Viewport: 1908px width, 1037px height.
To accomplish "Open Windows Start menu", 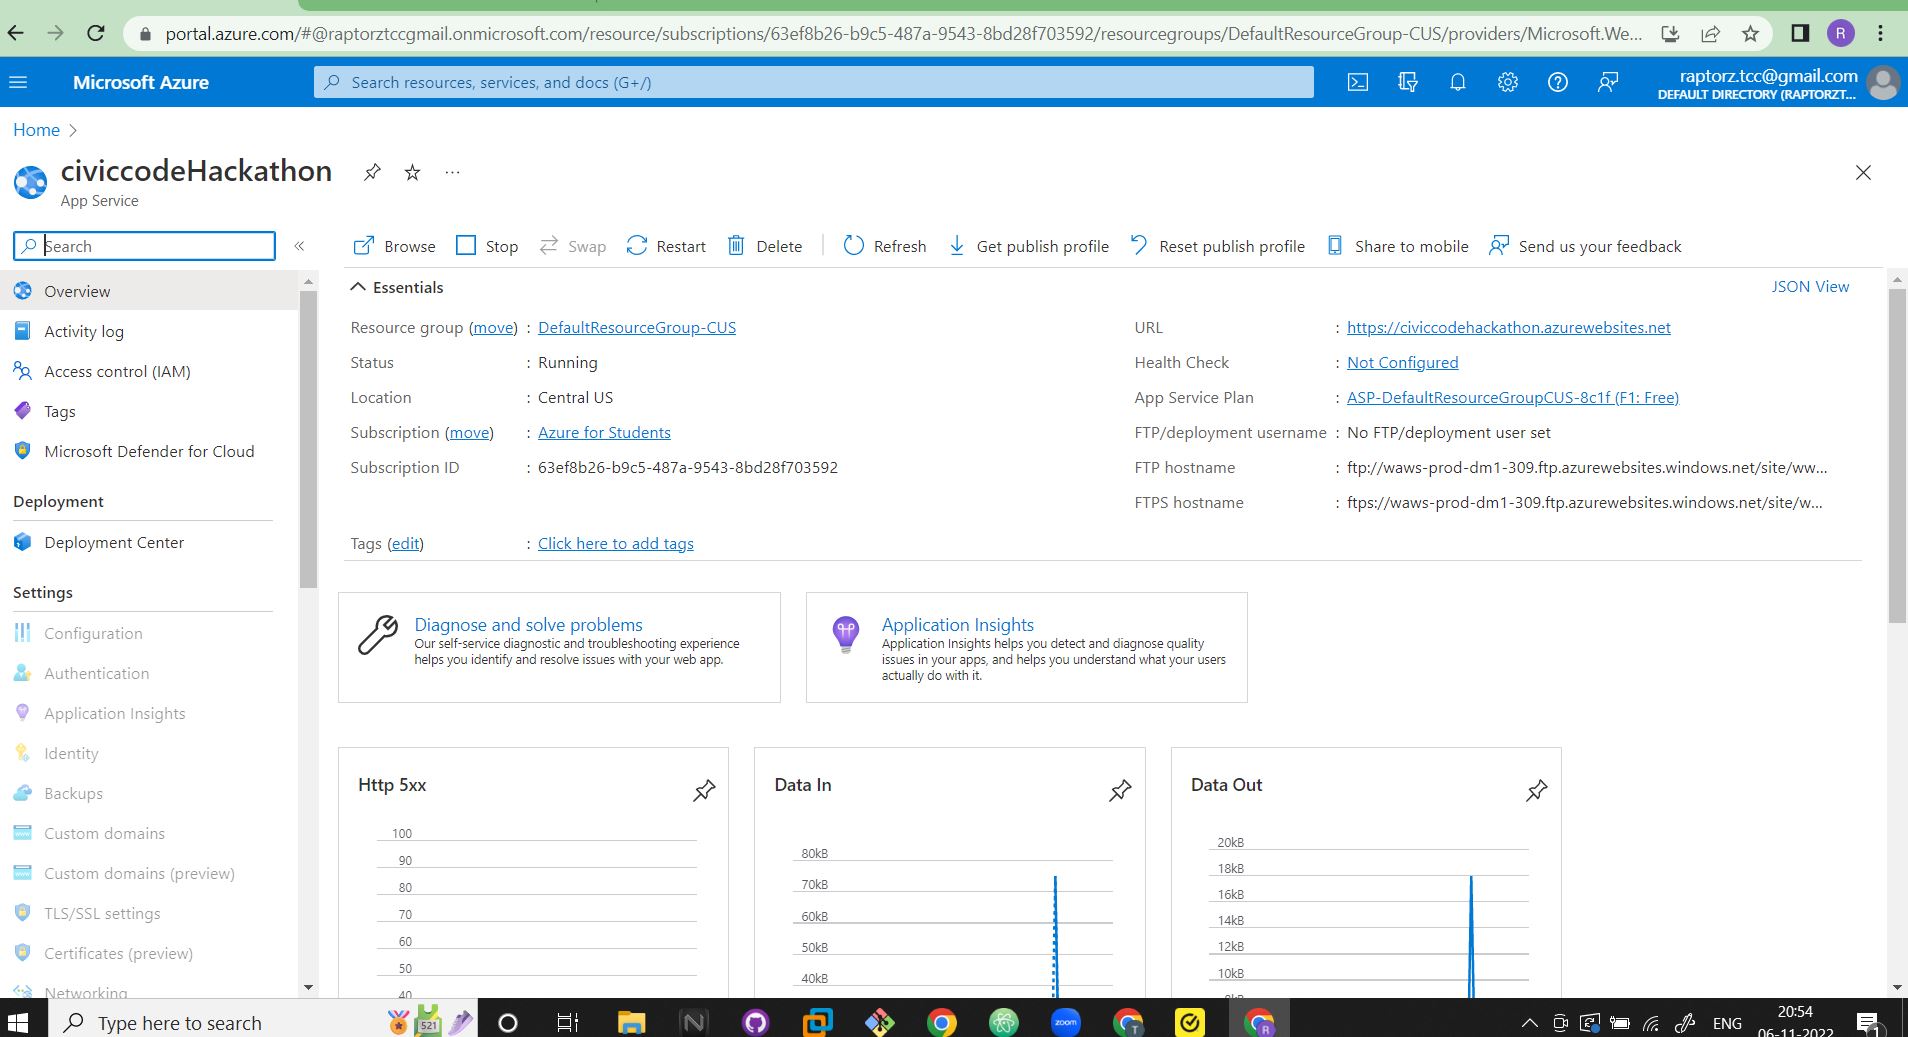I will coord(18,1022).
